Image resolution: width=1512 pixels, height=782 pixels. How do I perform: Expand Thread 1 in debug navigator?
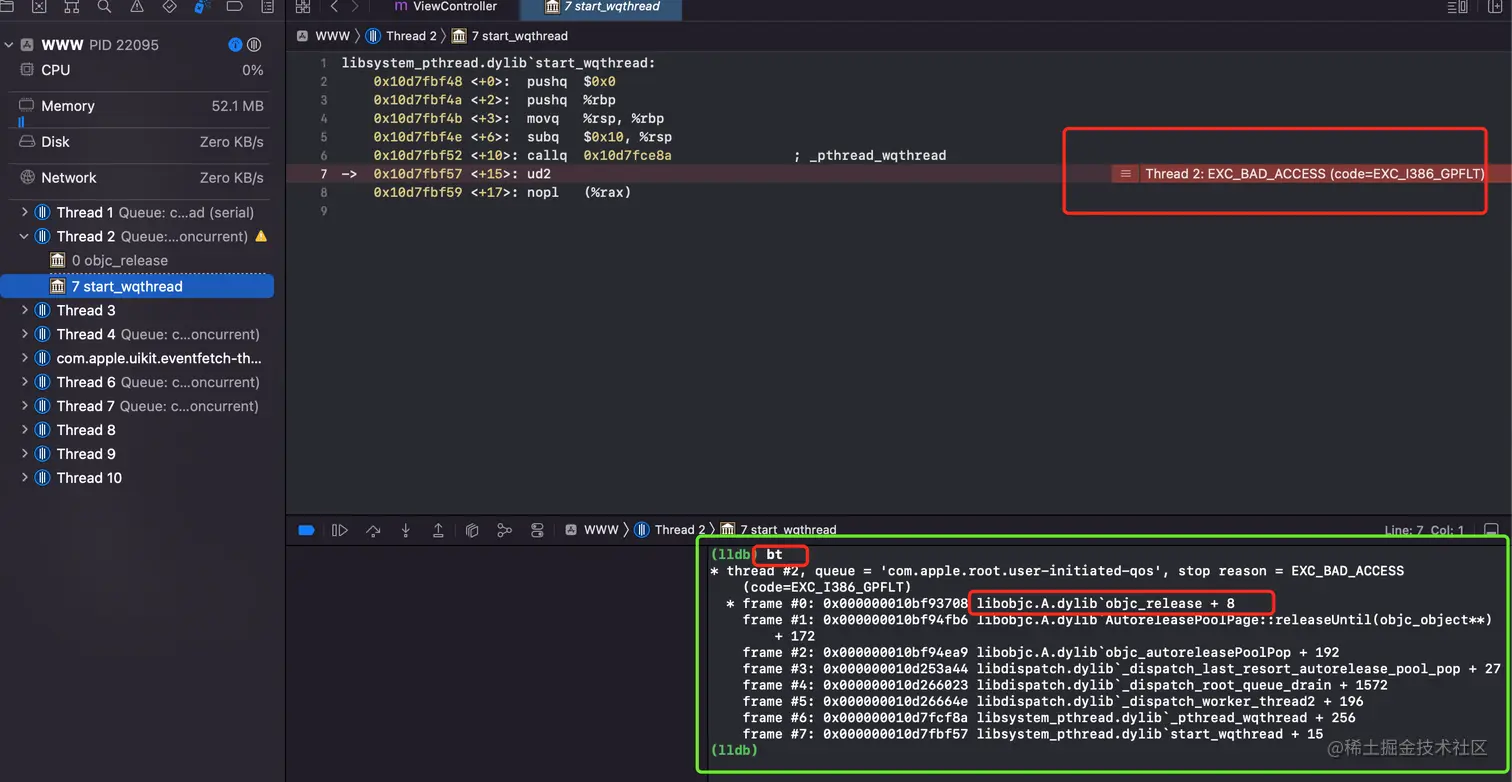(24, 212)
